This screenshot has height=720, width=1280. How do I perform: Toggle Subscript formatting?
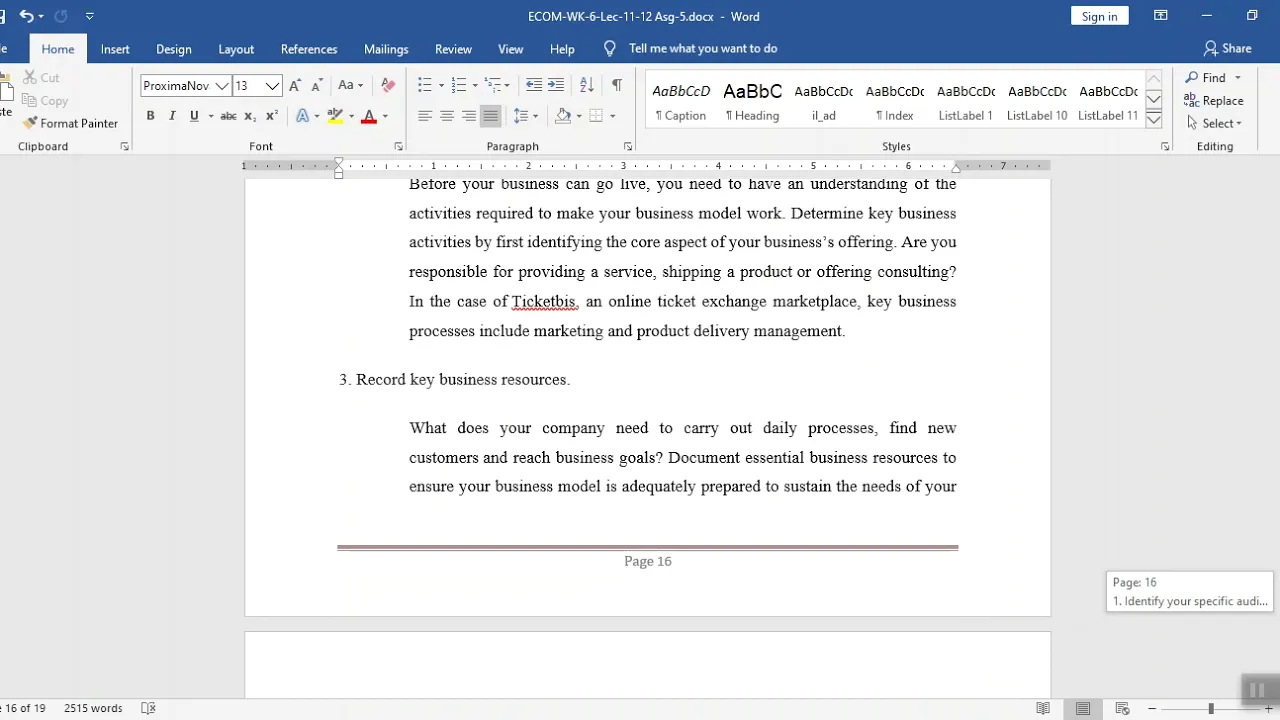251,116
